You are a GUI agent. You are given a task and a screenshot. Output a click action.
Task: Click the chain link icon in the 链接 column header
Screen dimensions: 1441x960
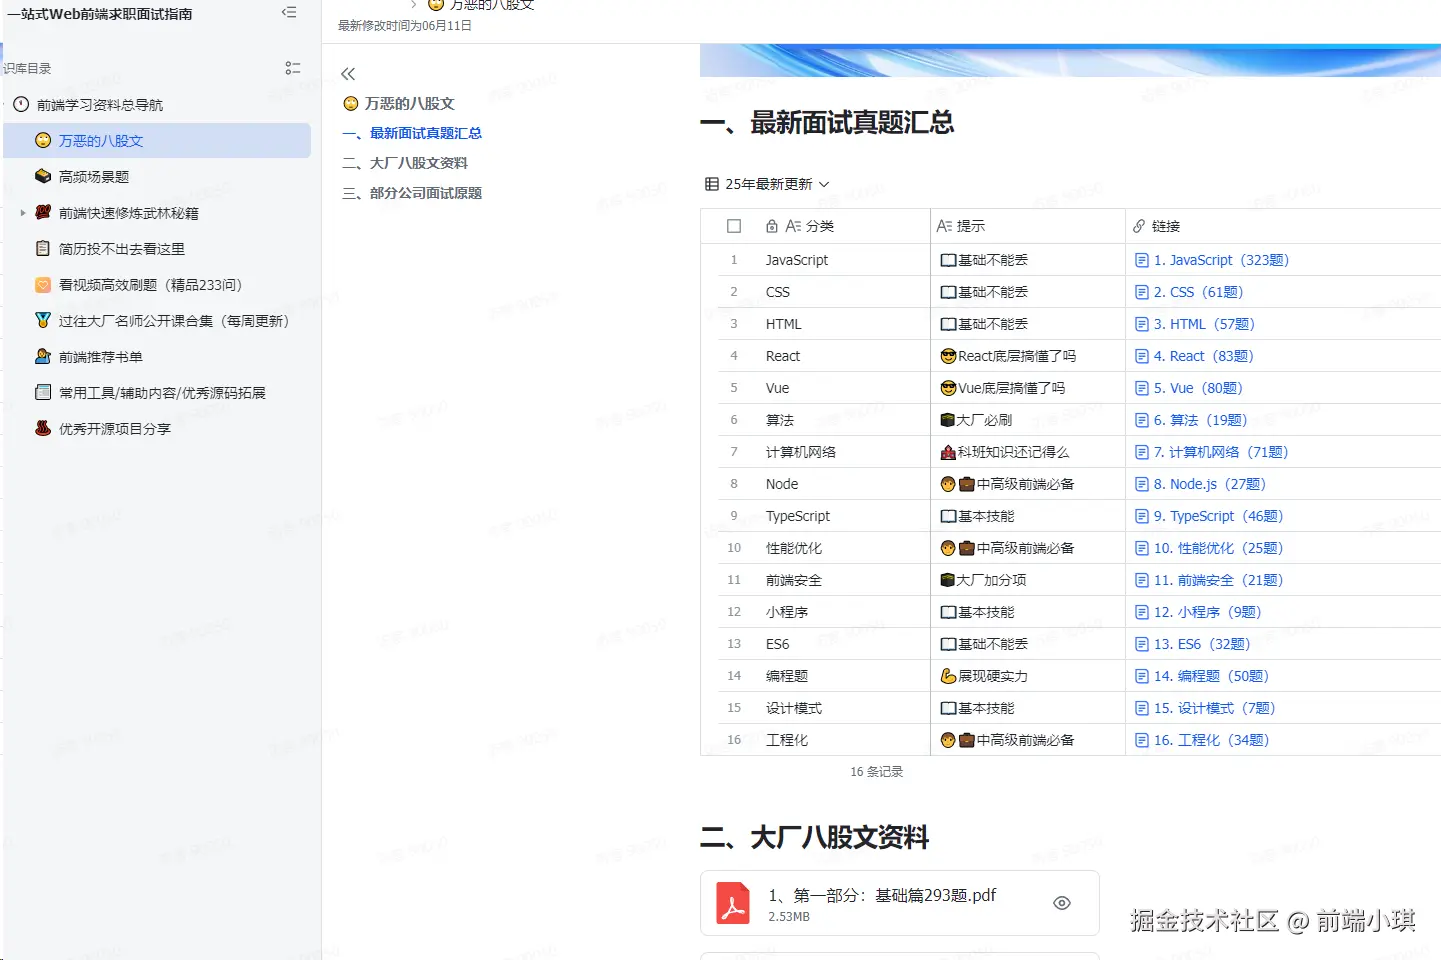(x=1141, y=226)
